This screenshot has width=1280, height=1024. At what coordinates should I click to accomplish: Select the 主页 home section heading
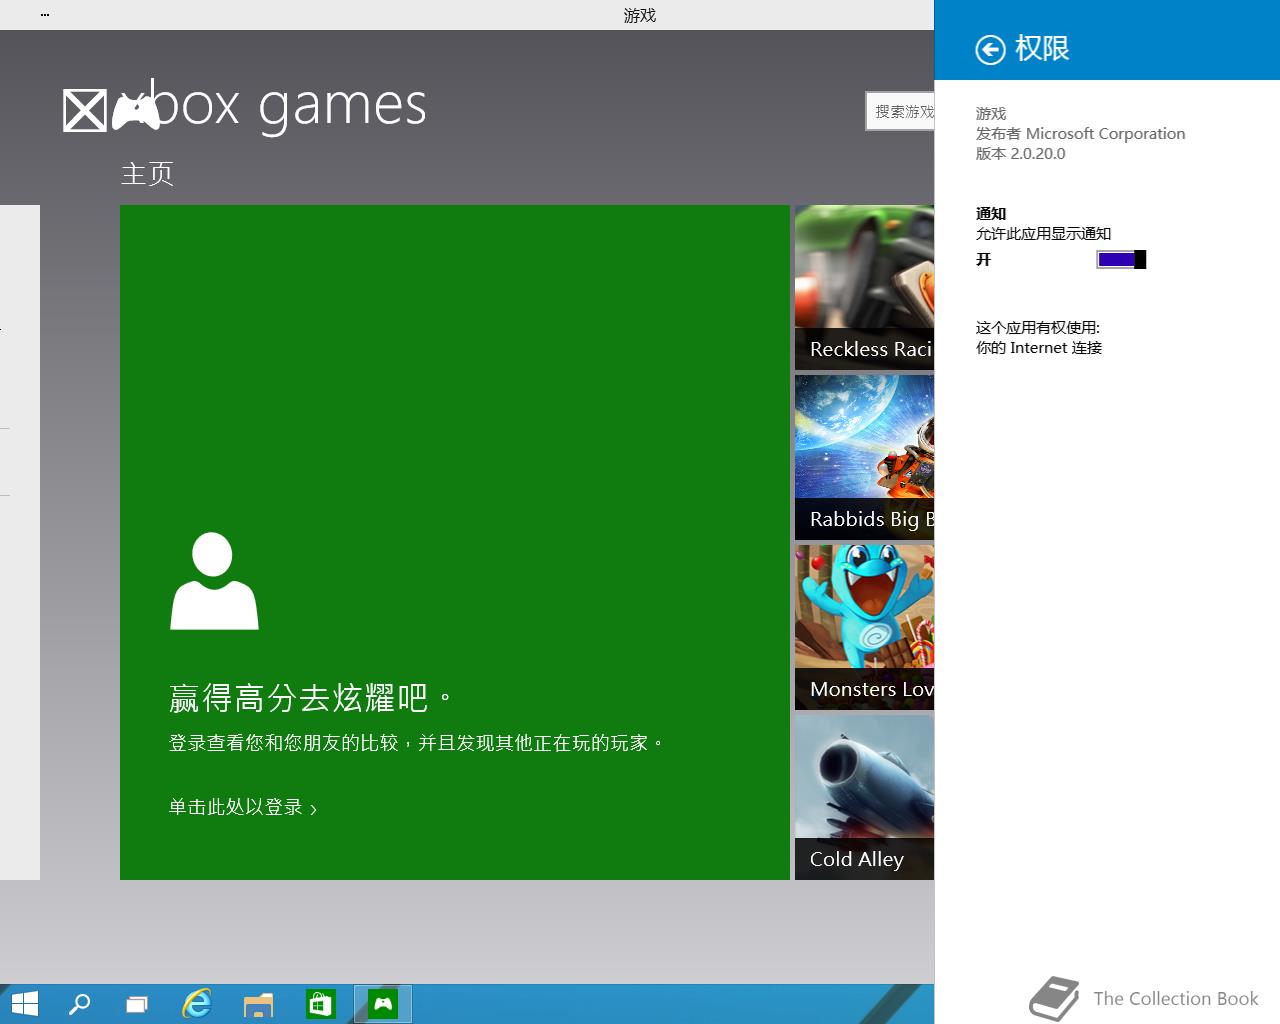click(x=147, y=174)
